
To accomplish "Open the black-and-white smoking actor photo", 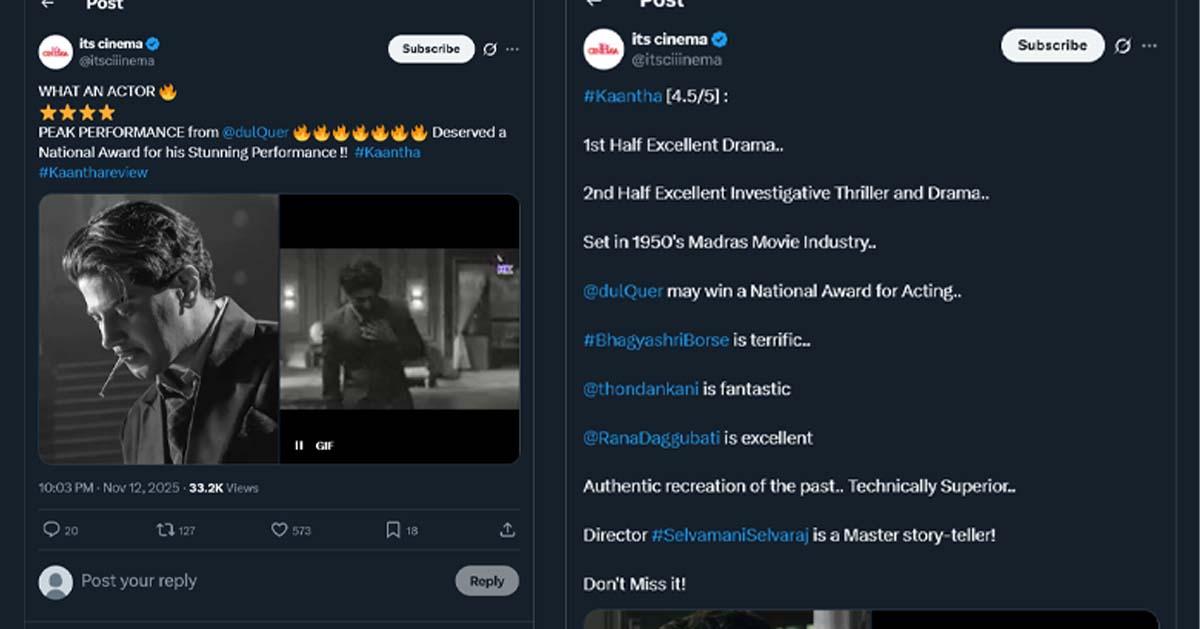I will point(159,329).
